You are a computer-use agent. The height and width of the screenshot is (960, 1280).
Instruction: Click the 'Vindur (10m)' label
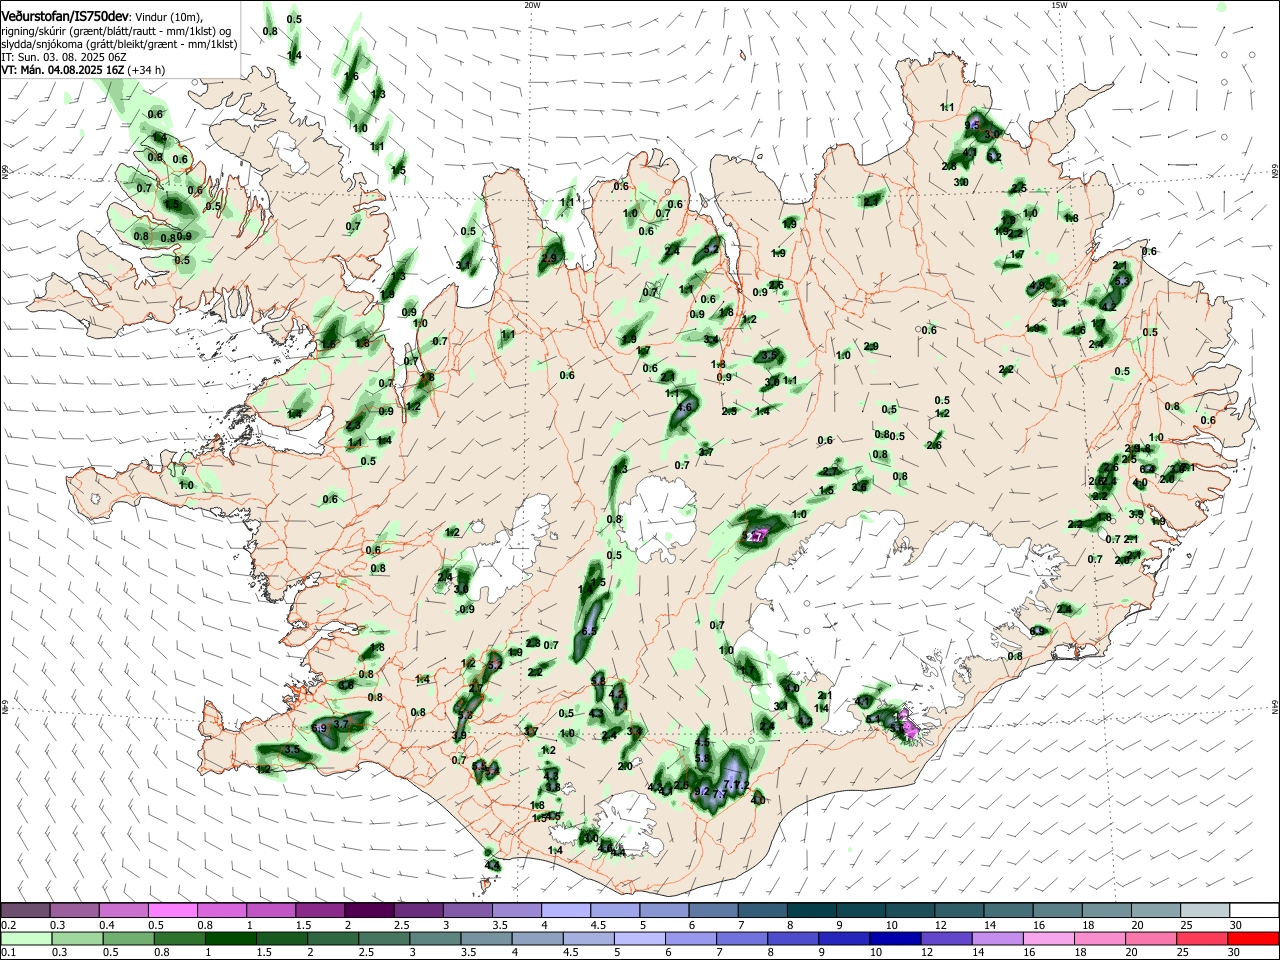click(169, 17)
